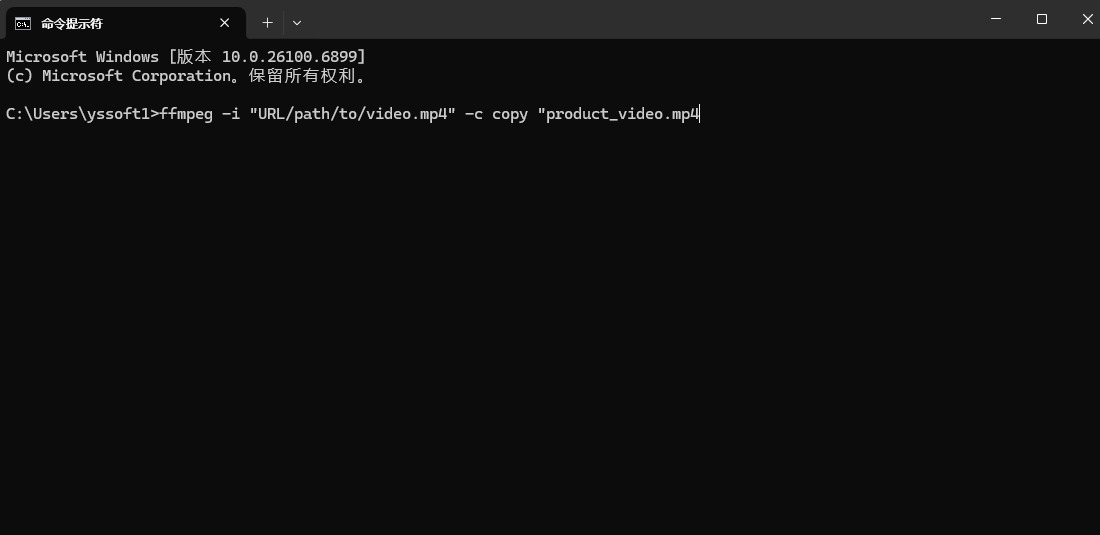
Task: Click the word "ffmpeg" in the command
Action: click(x=186, y=114)
